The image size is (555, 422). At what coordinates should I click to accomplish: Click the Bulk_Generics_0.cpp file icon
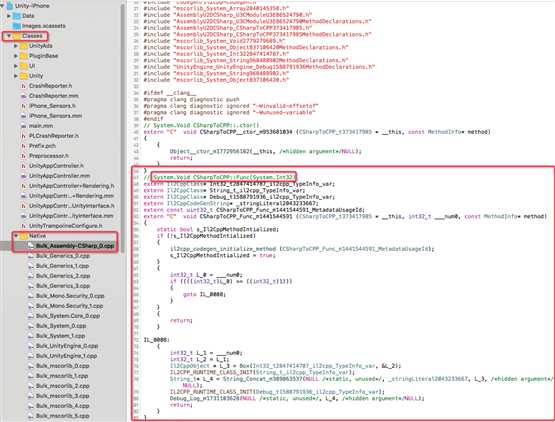(x=31, y=256)
